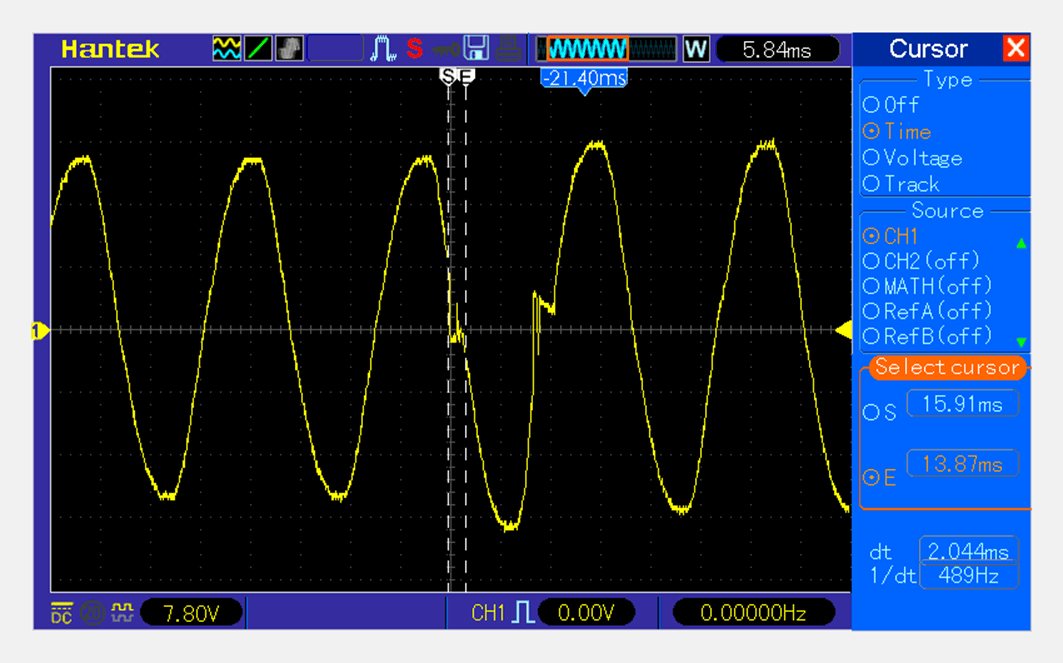Click the 0.00000Hz frequency readout
The height and width of the screenshot is (663, 1063).
753,614
